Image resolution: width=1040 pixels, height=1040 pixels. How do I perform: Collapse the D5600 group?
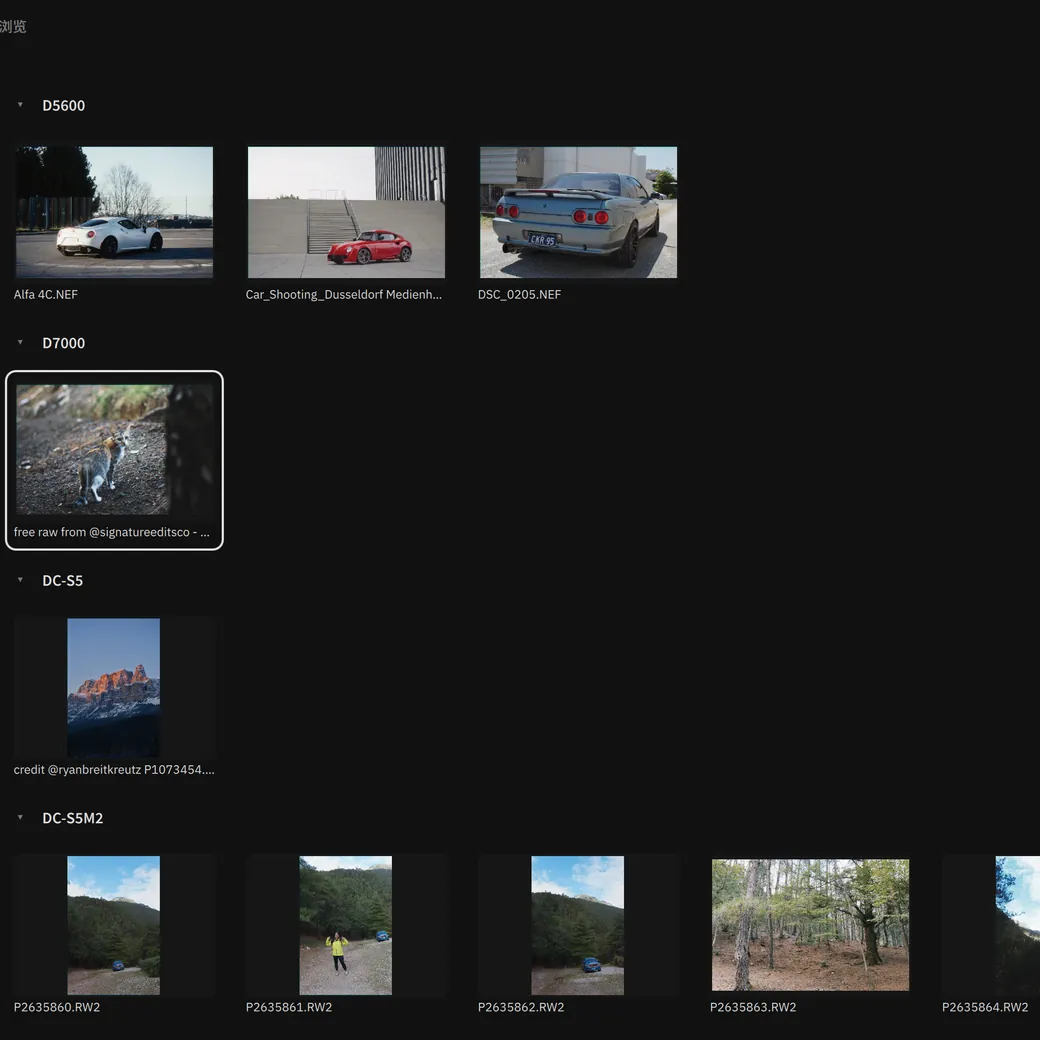click(x=21, y=105)
